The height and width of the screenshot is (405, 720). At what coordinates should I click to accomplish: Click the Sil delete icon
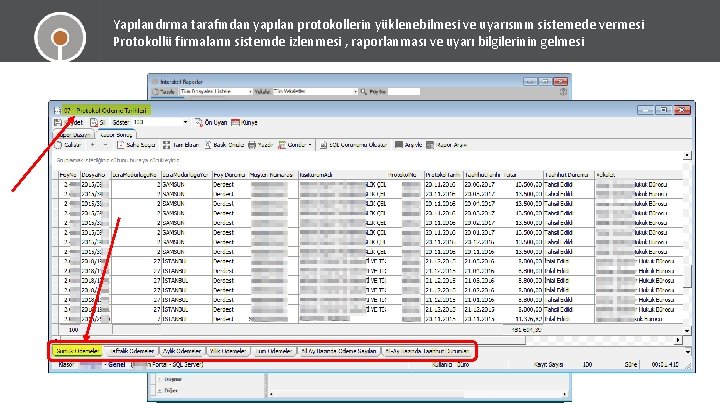point(94,123)
